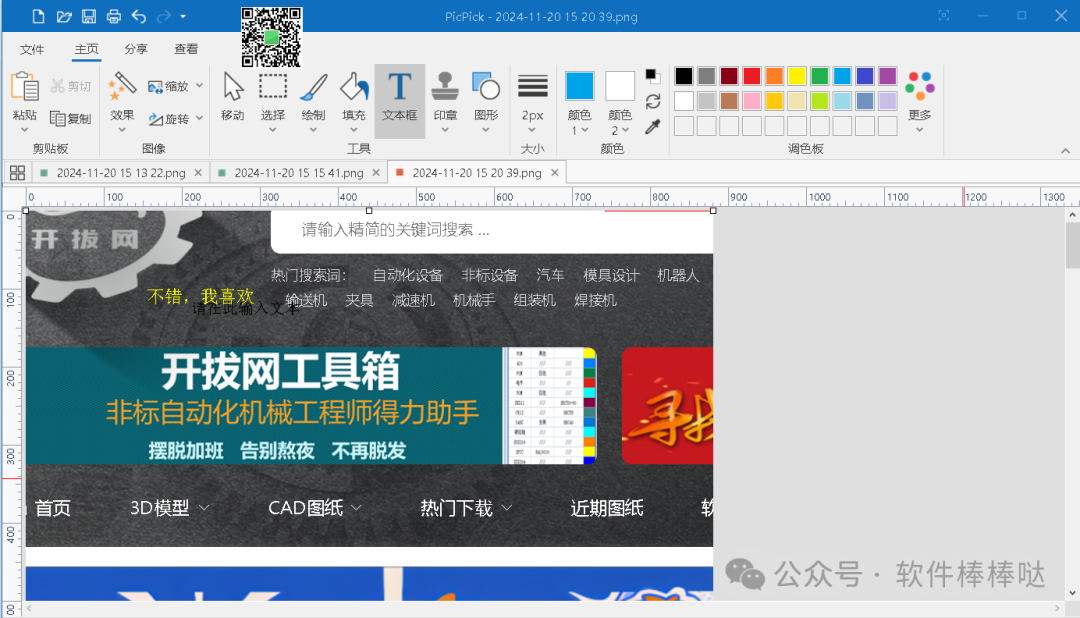1080x618 pixels.
Task: Click the Rotate (旋转) button
Action: coord(168,119)
